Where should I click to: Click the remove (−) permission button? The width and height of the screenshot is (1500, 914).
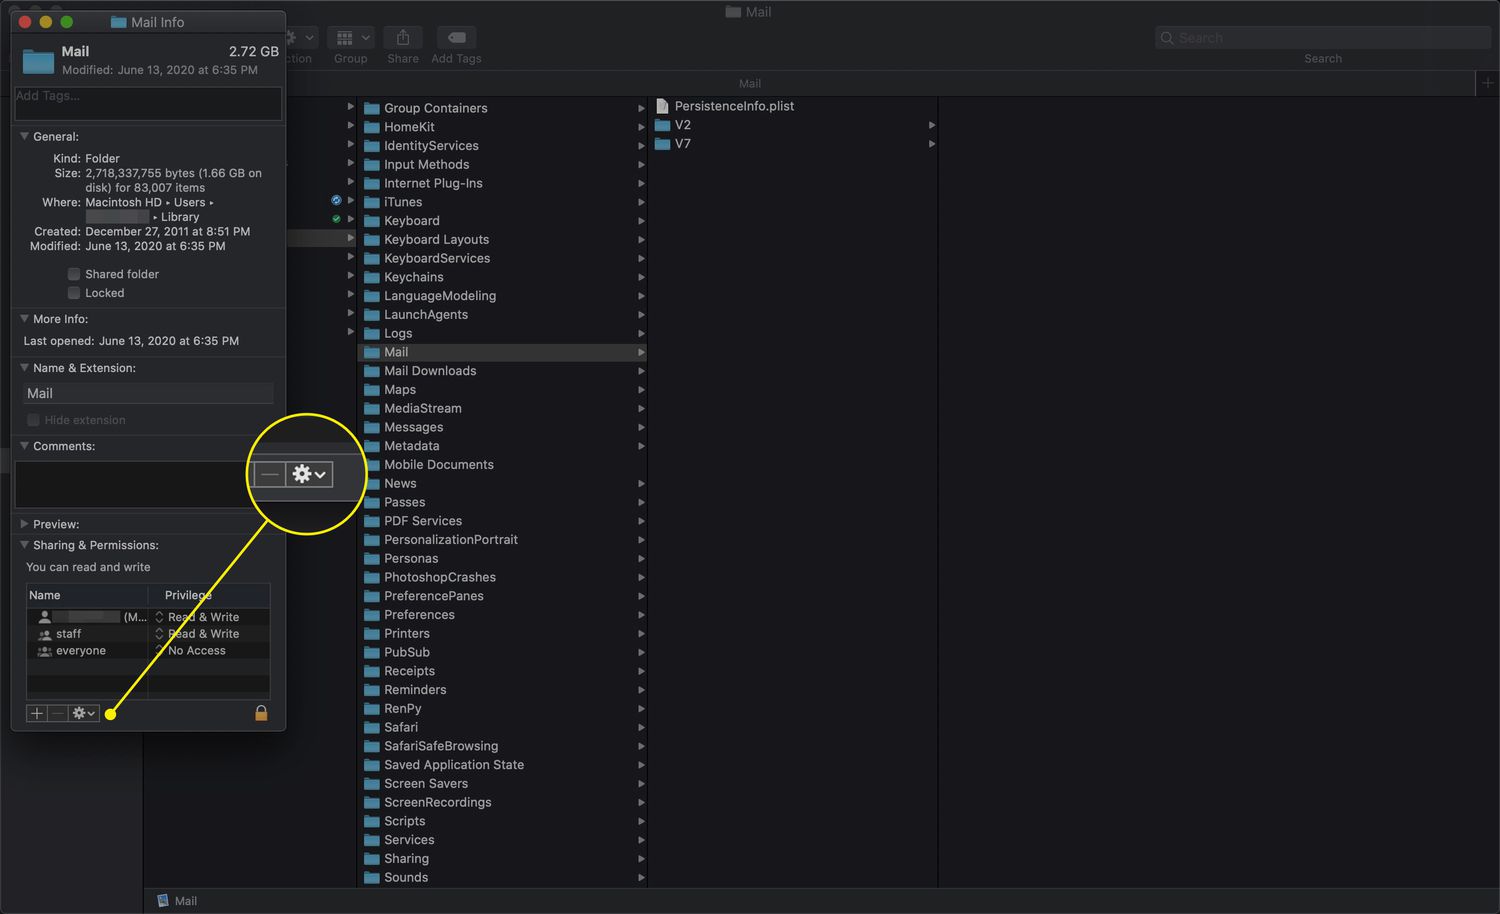pos(57,713)
